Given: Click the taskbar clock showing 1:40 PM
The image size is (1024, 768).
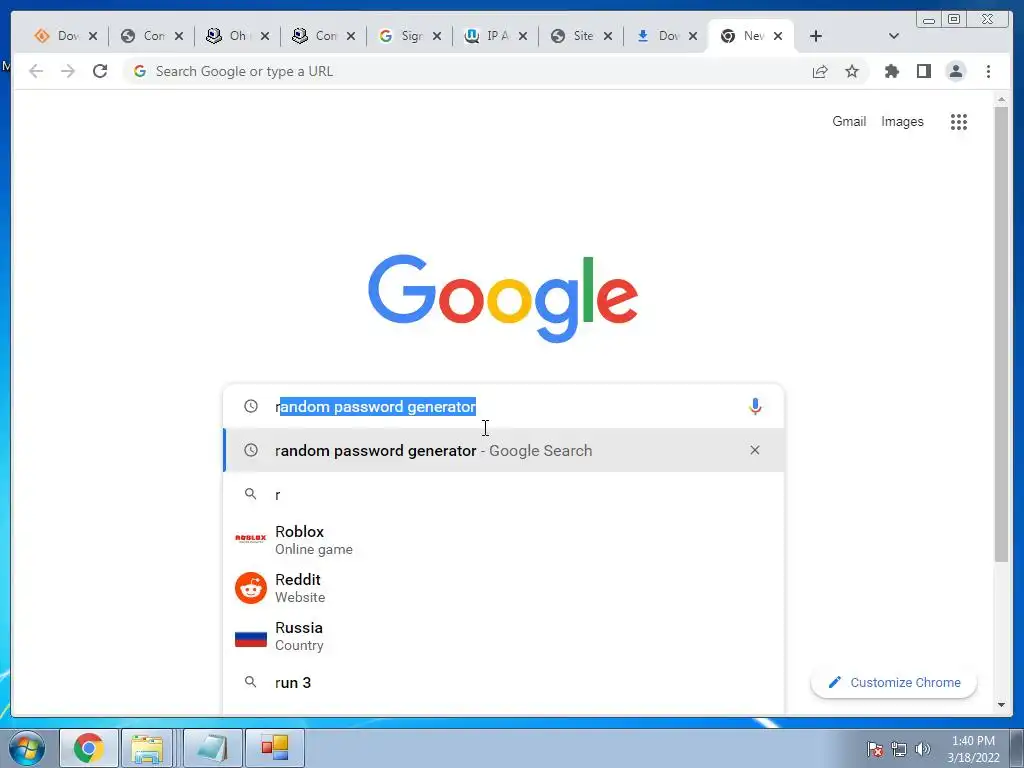Looking at the screenshot, I should click(973, 748).
